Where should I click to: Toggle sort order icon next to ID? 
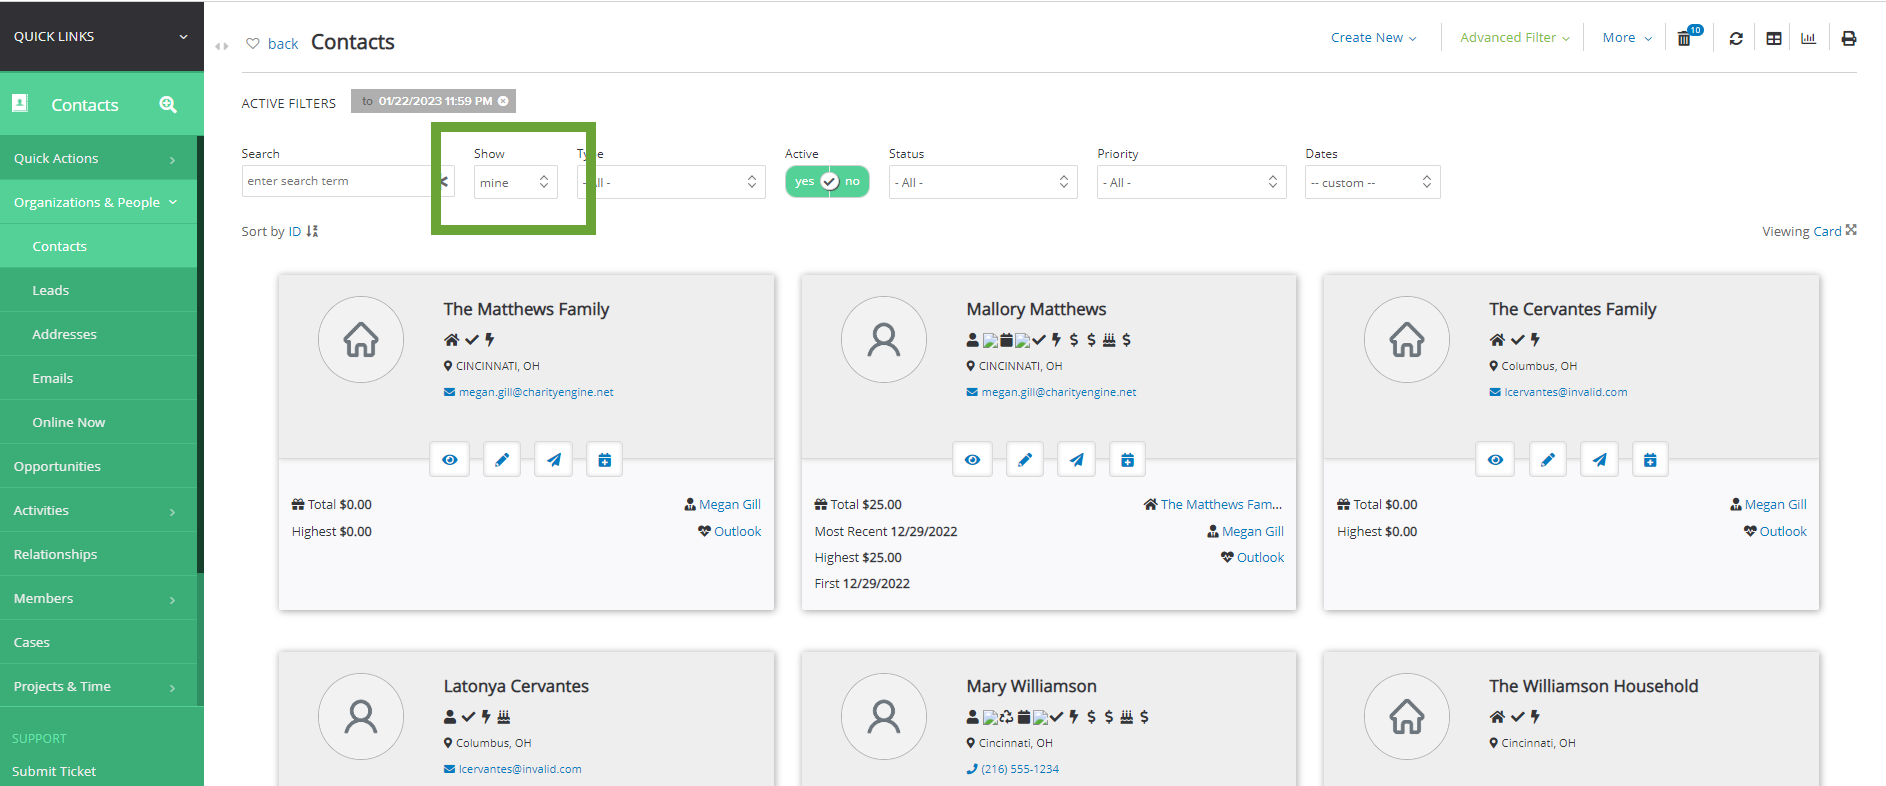[312, 231]
